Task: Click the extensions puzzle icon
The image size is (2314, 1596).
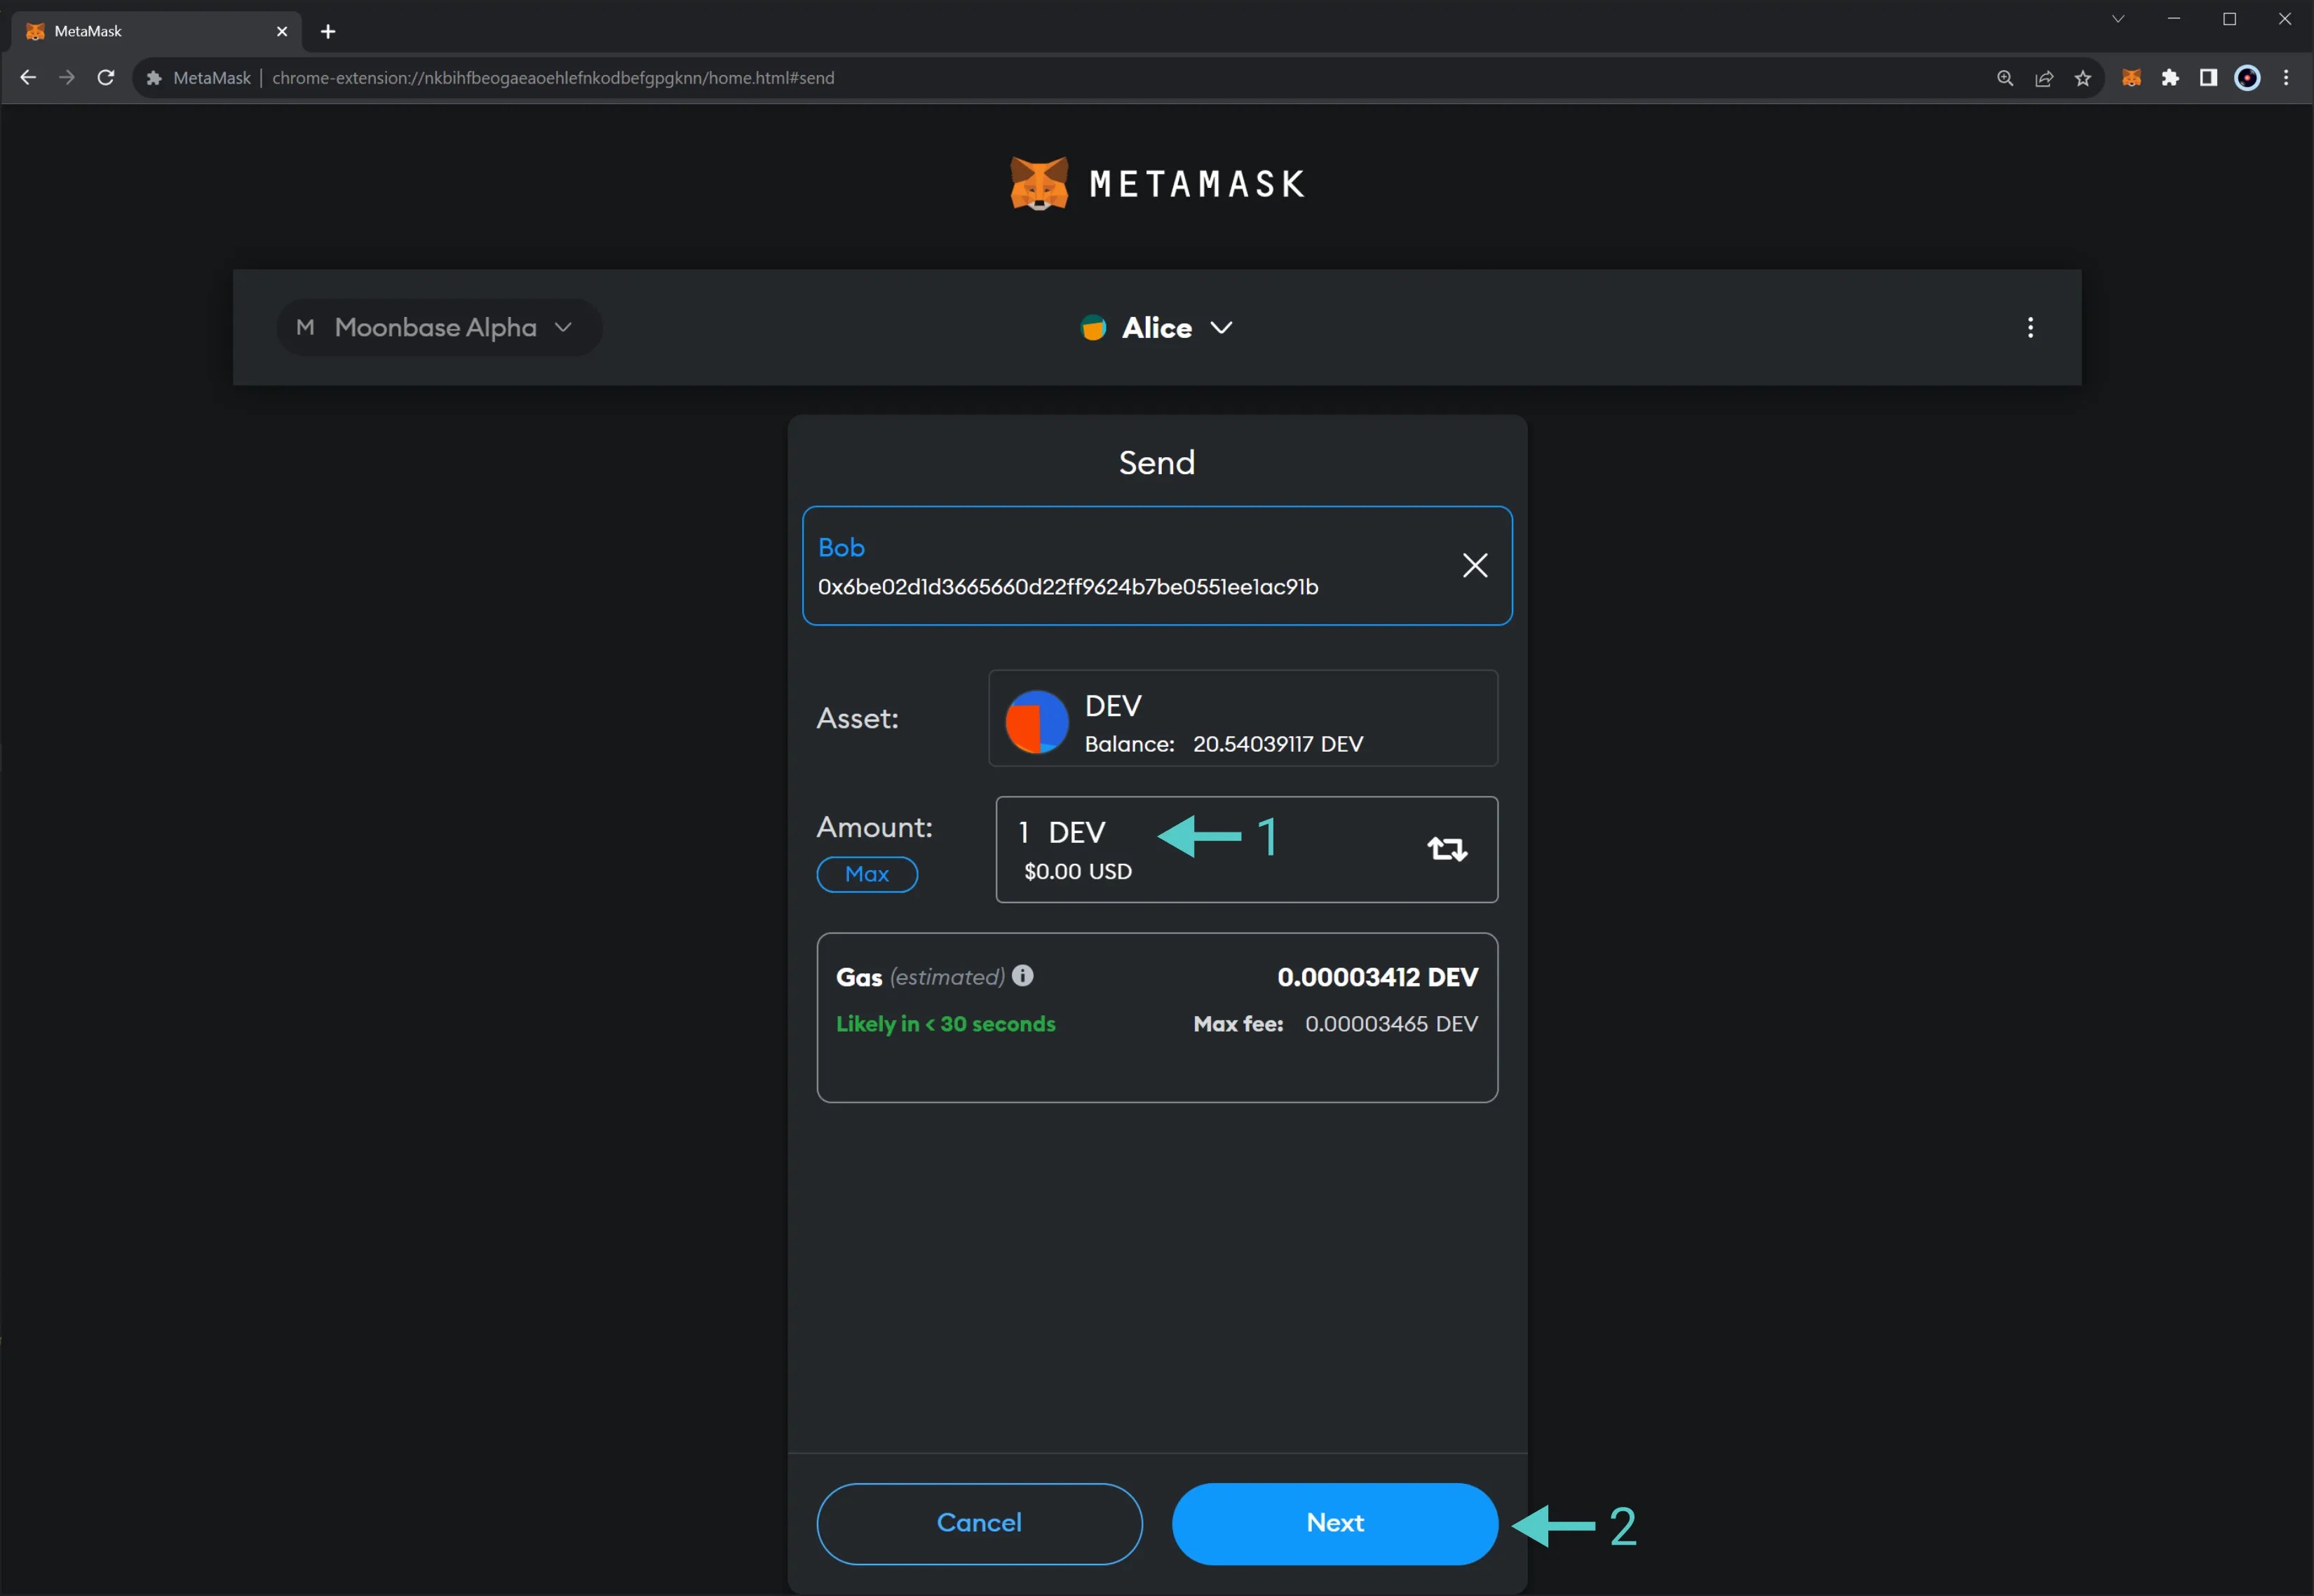Action: 2169,77
